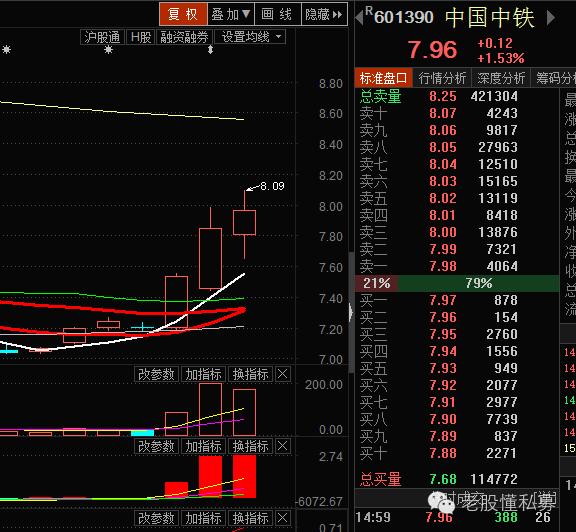
Task: Click the event star marker above 沪股通
Action: pyautogui.click(x=108, y=50)
